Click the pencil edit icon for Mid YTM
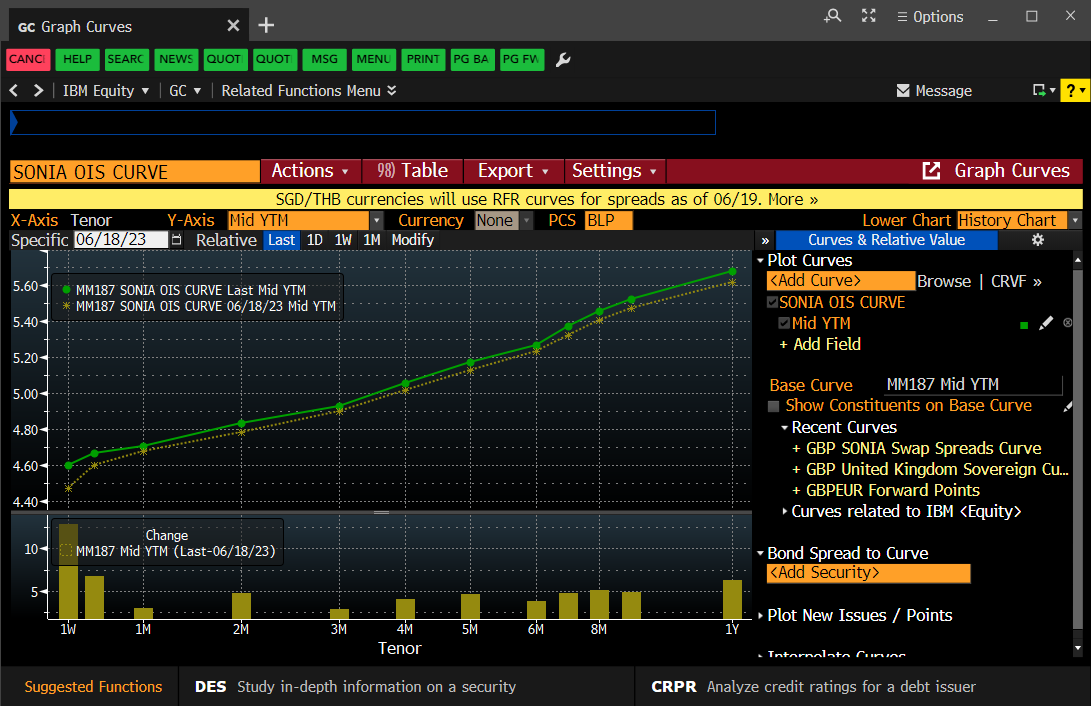 click(1046, 324)
